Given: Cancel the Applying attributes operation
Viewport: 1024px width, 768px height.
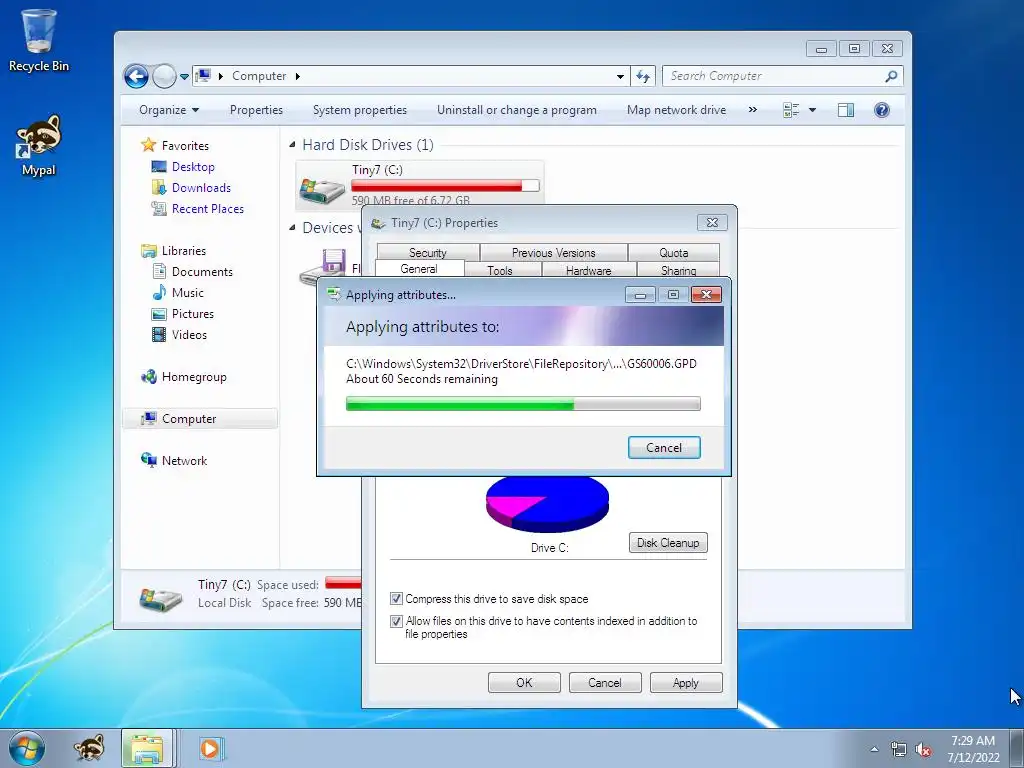Looking at the screenshot, I should point(664,447).
